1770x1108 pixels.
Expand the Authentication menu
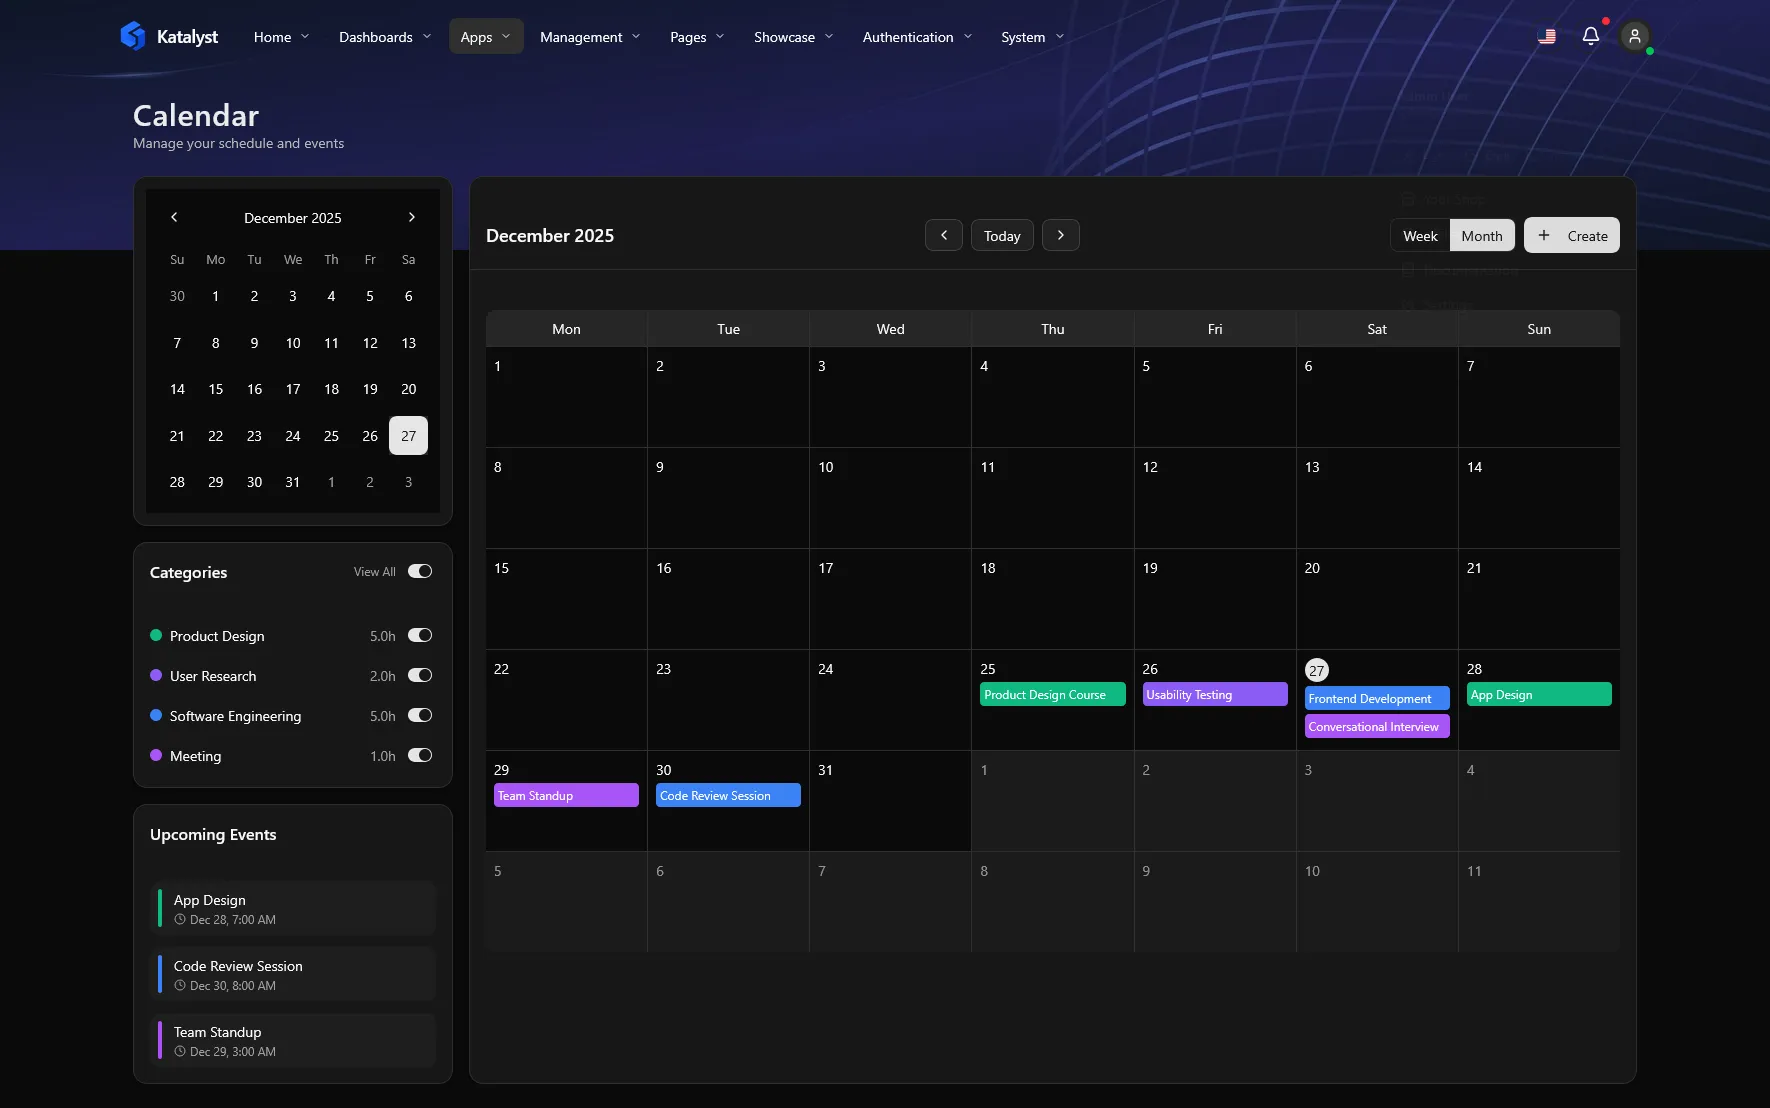click(x=917, y=37)
